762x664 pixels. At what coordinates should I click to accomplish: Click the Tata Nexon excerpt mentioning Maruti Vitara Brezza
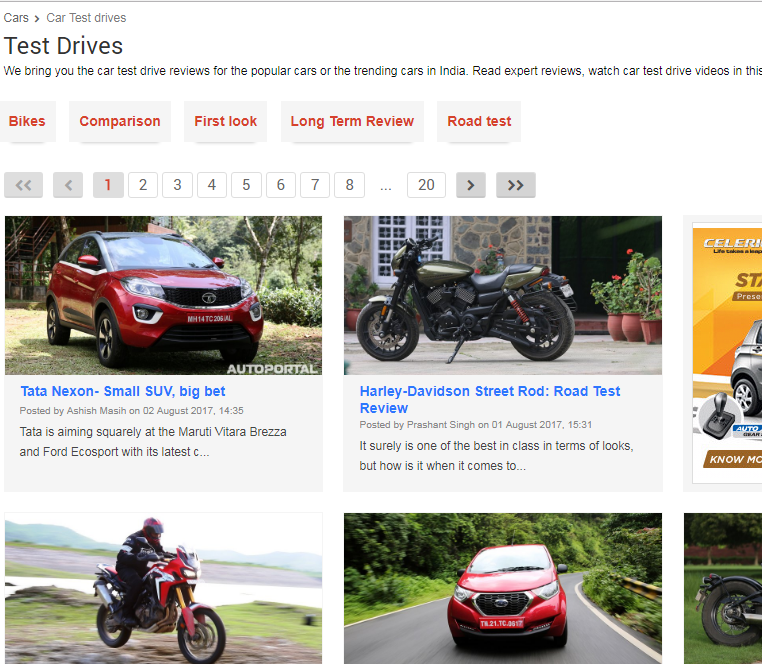point(153,442)
